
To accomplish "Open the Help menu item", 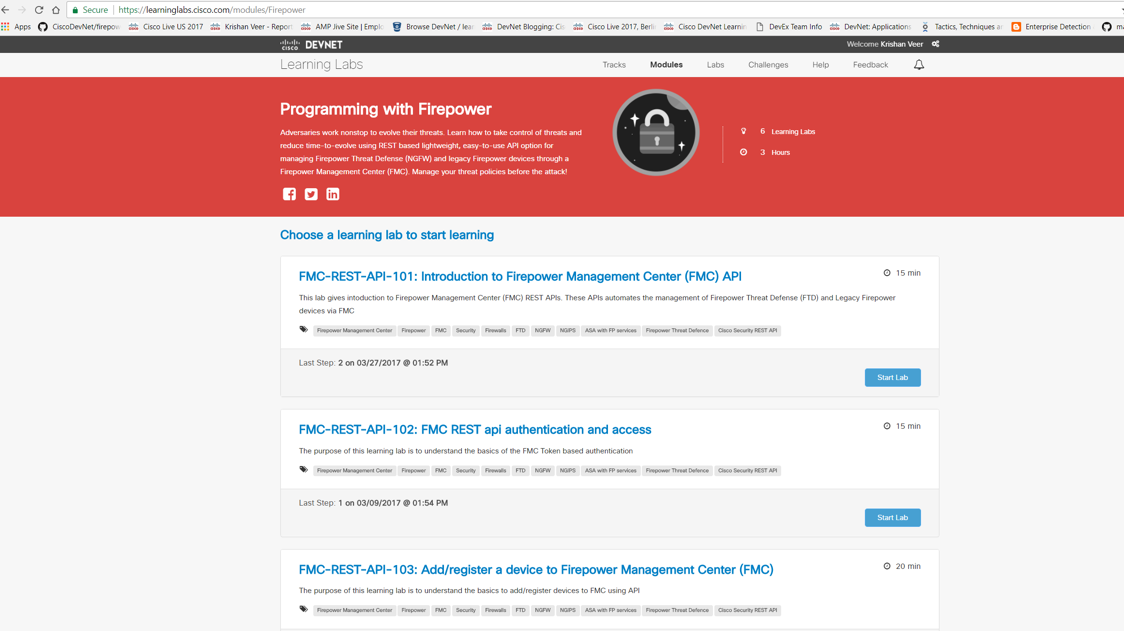I will (820, 65).
